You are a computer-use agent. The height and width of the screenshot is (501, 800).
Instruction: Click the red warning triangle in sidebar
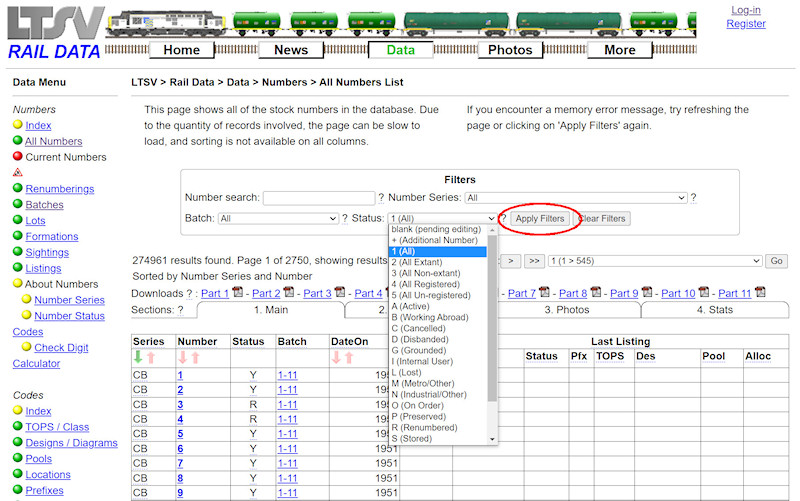click(18, 173)
